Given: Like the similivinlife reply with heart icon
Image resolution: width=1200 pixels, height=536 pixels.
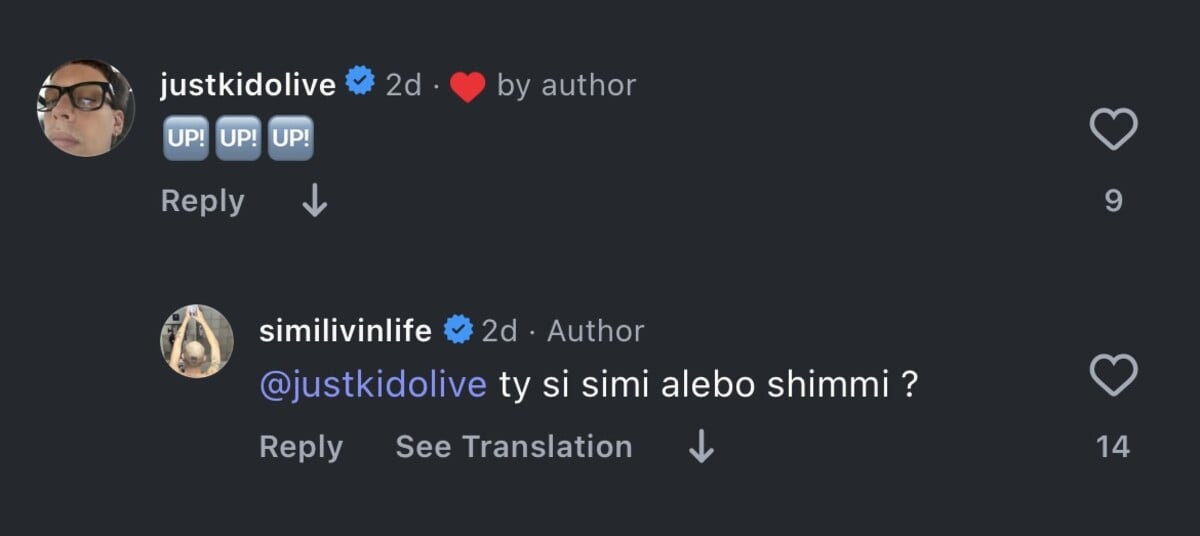Looking at the screenshot, I should pos(1113,376).
